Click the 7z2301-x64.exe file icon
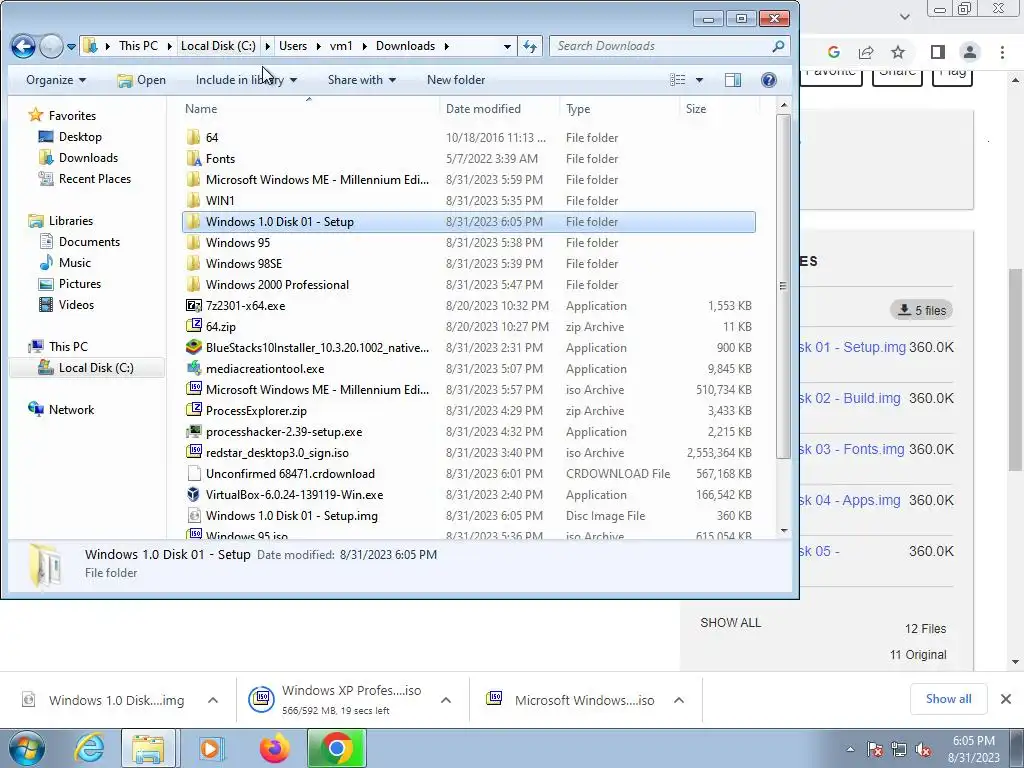Screen dimensions: 1024x768 coord(194,306)
